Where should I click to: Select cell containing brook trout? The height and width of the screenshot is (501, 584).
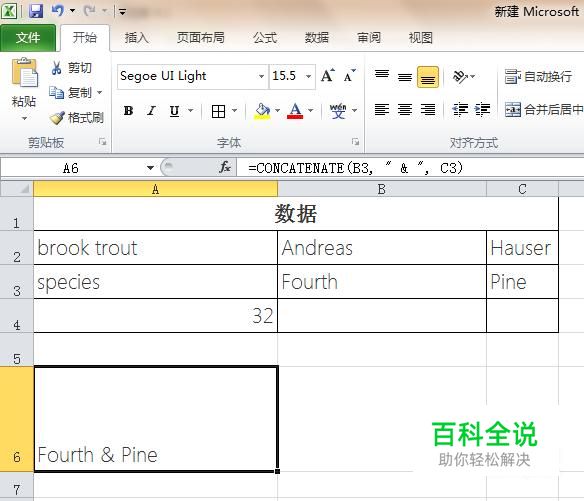pyautogui.click(x=155, y=248)
